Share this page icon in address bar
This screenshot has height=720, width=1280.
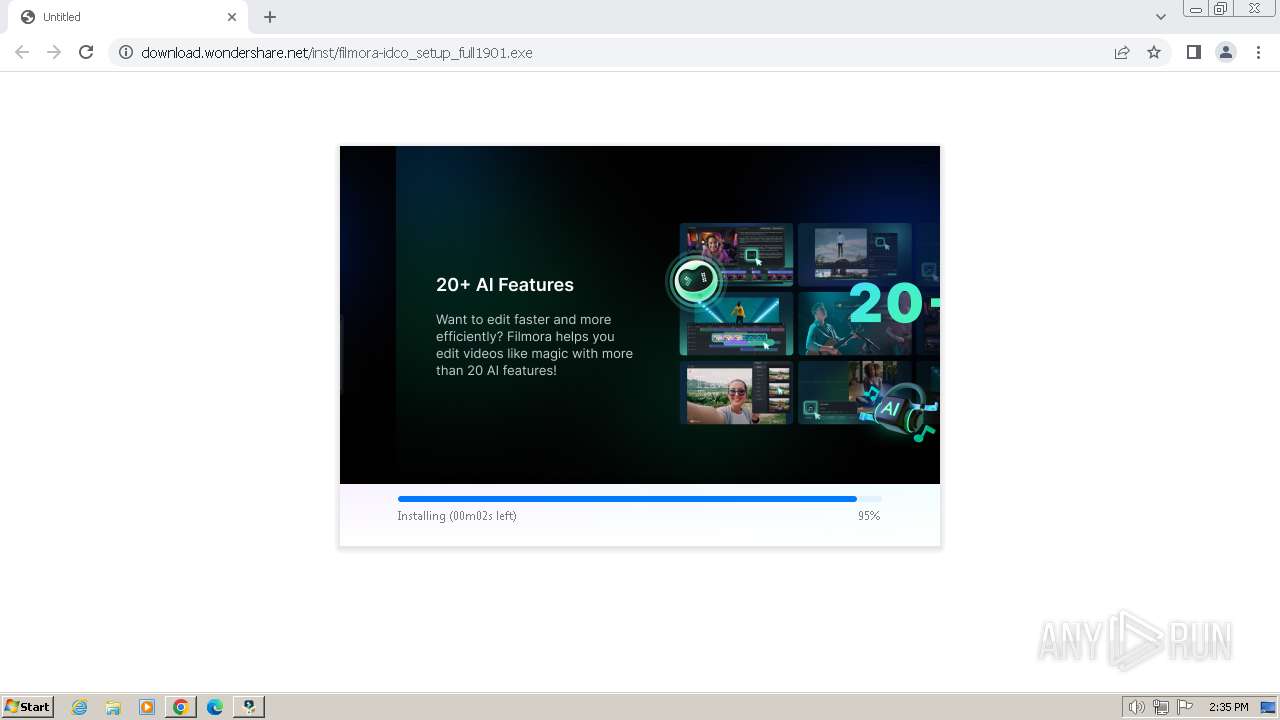[x=1122, y=52]
